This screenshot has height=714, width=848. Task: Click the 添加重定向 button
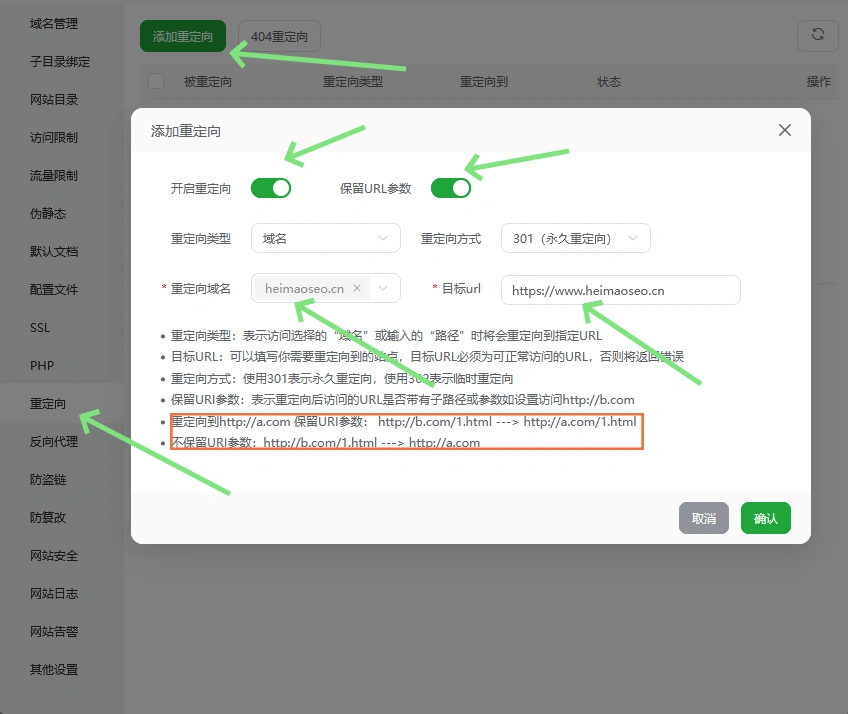[183, 36]
